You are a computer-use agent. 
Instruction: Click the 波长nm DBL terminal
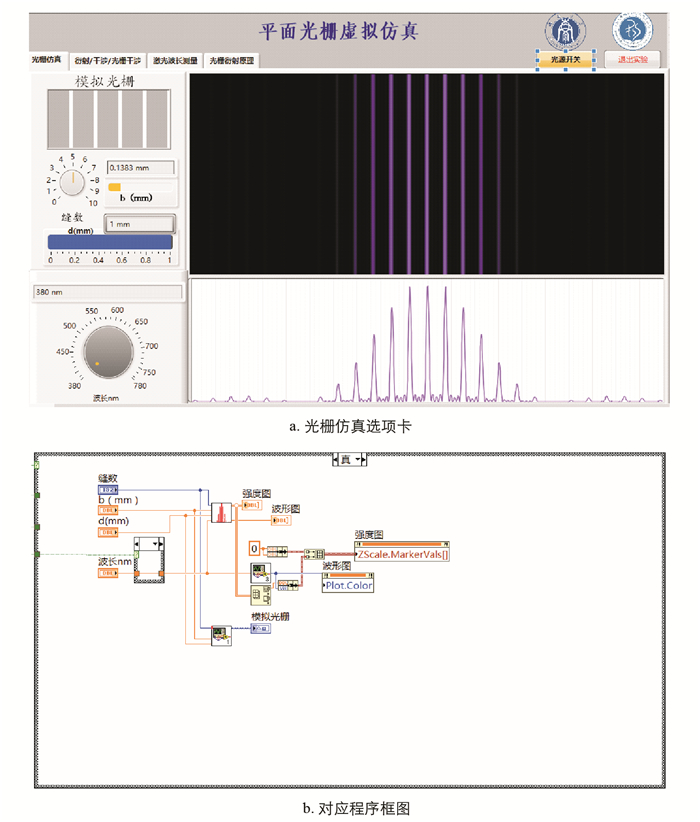pos(108,573)
